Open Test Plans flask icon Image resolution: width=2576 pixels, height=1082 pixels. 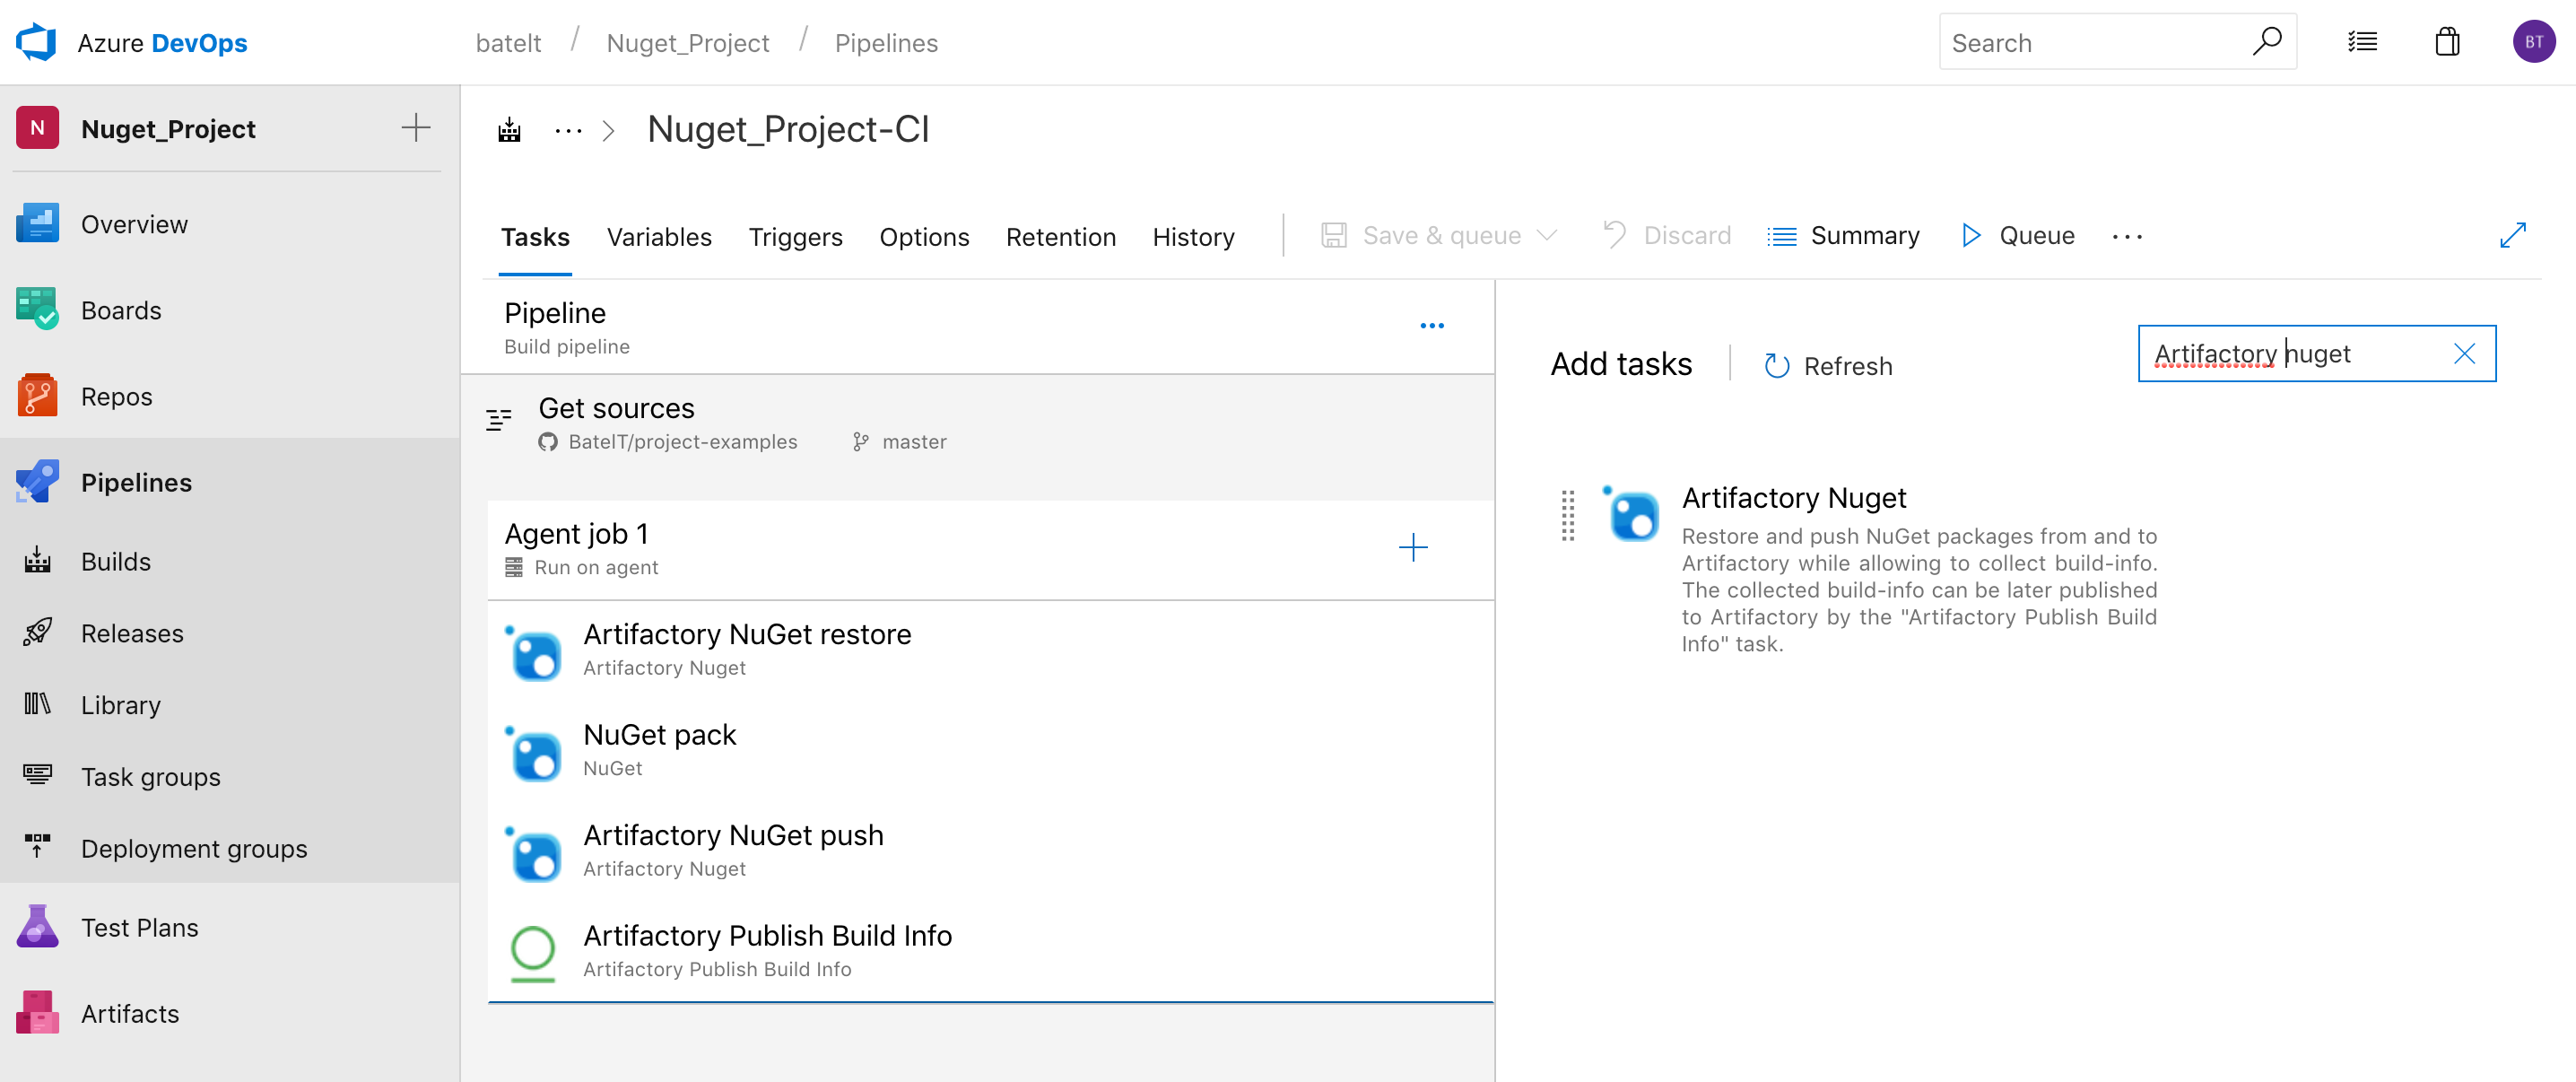(37, 926)
